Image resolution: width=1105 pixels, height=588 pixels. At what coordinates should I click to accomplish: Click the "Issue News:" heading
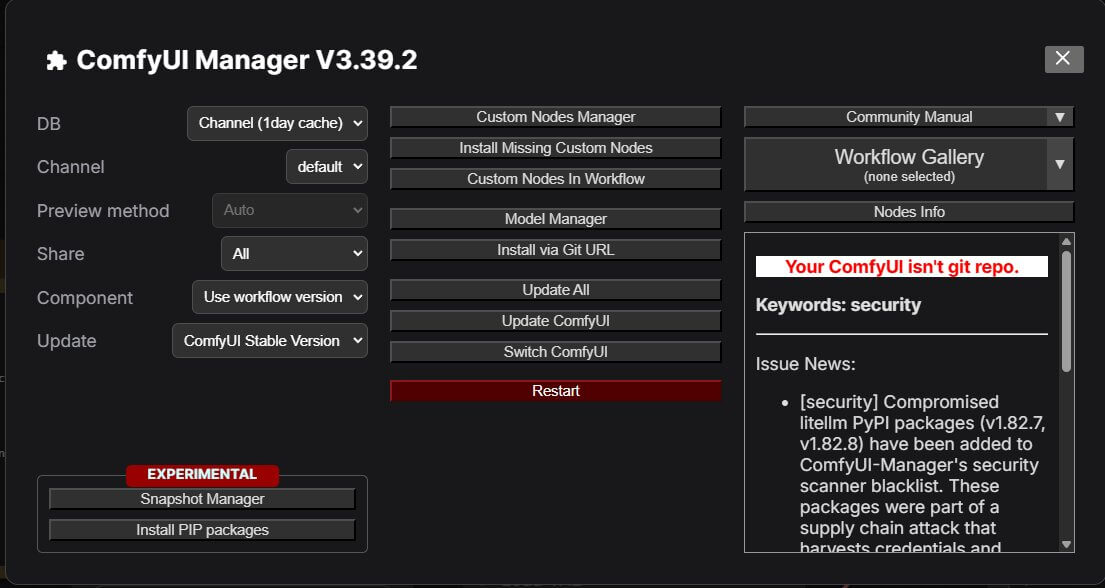click(805, 365)
